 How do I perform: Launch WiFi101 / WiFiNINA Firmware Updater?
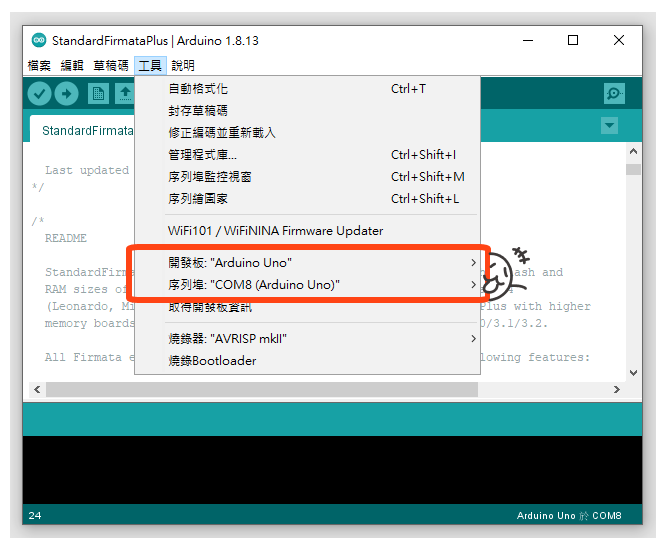[x=308, y=231]
